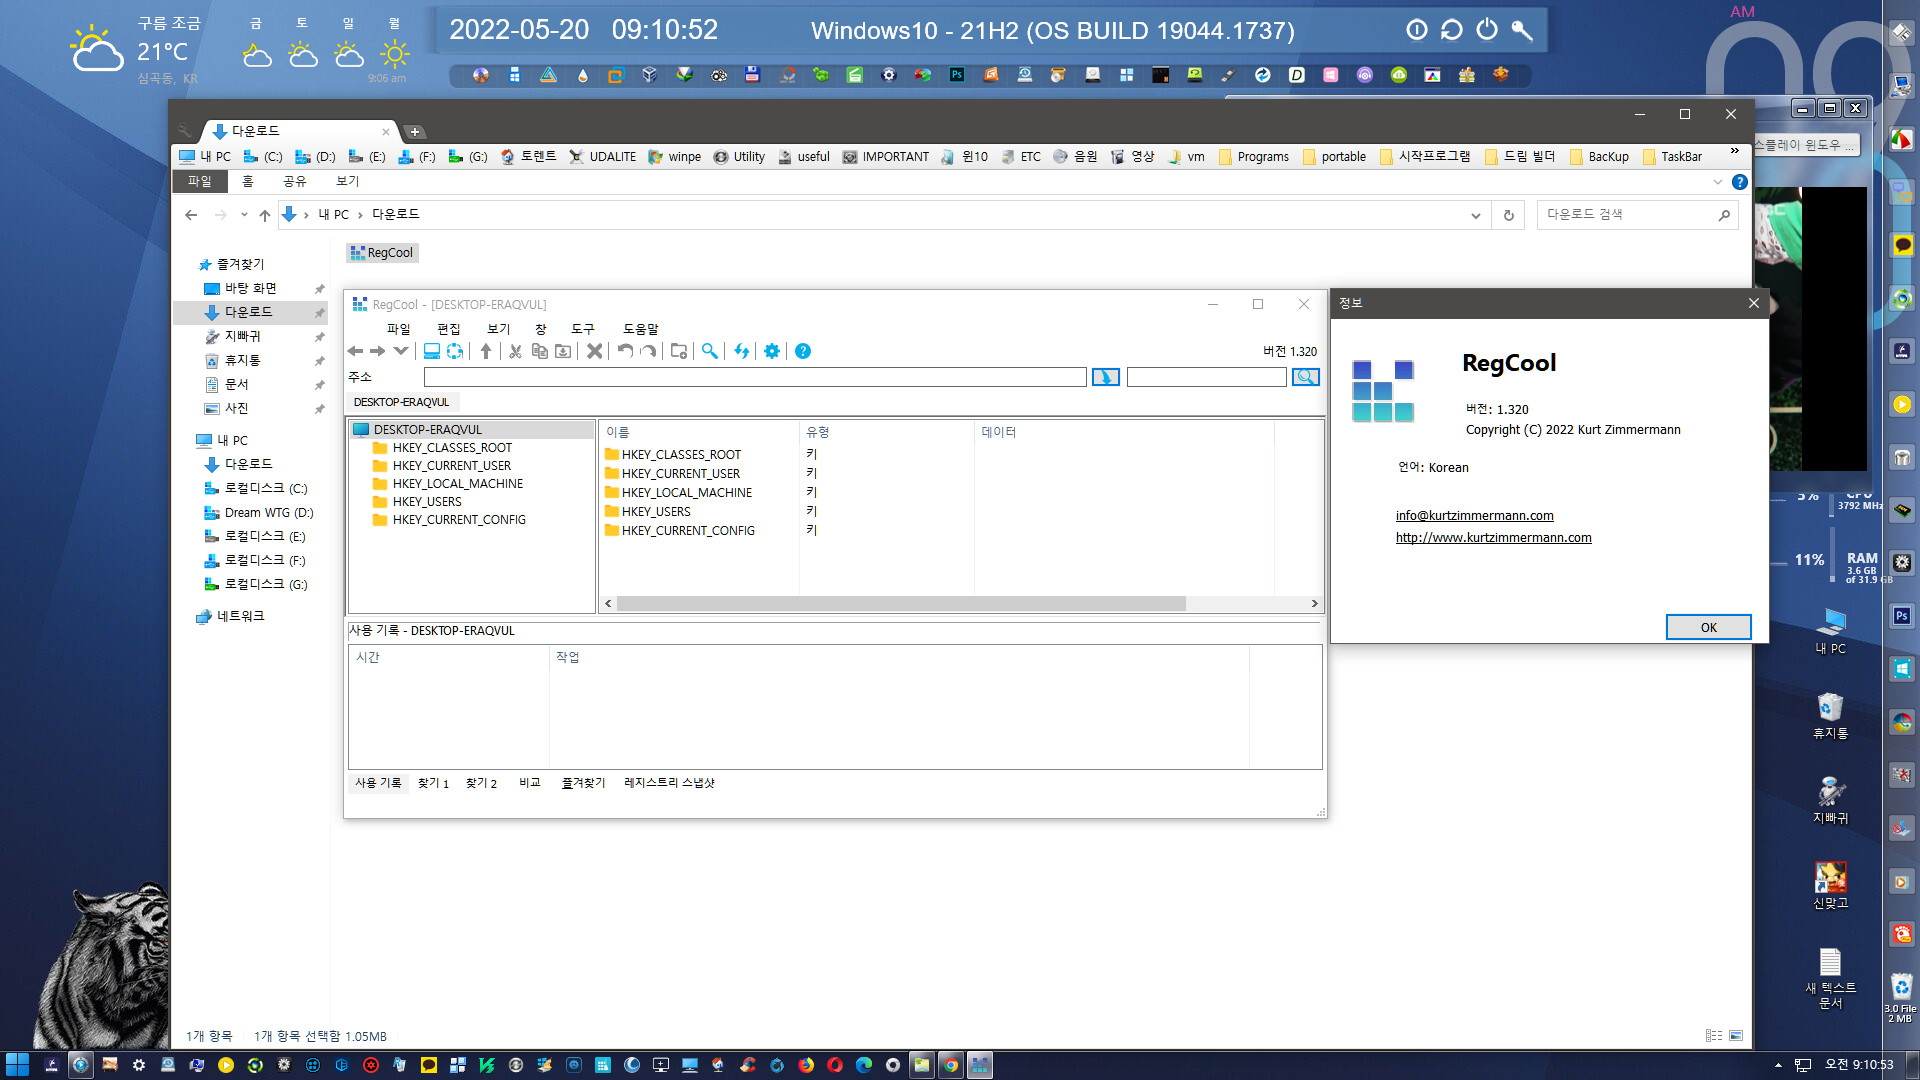The height and width of the screenshot is (1080, 1920).
Task: Open the www.kurtzimmermann.com website link
Action: (1493, 538)
